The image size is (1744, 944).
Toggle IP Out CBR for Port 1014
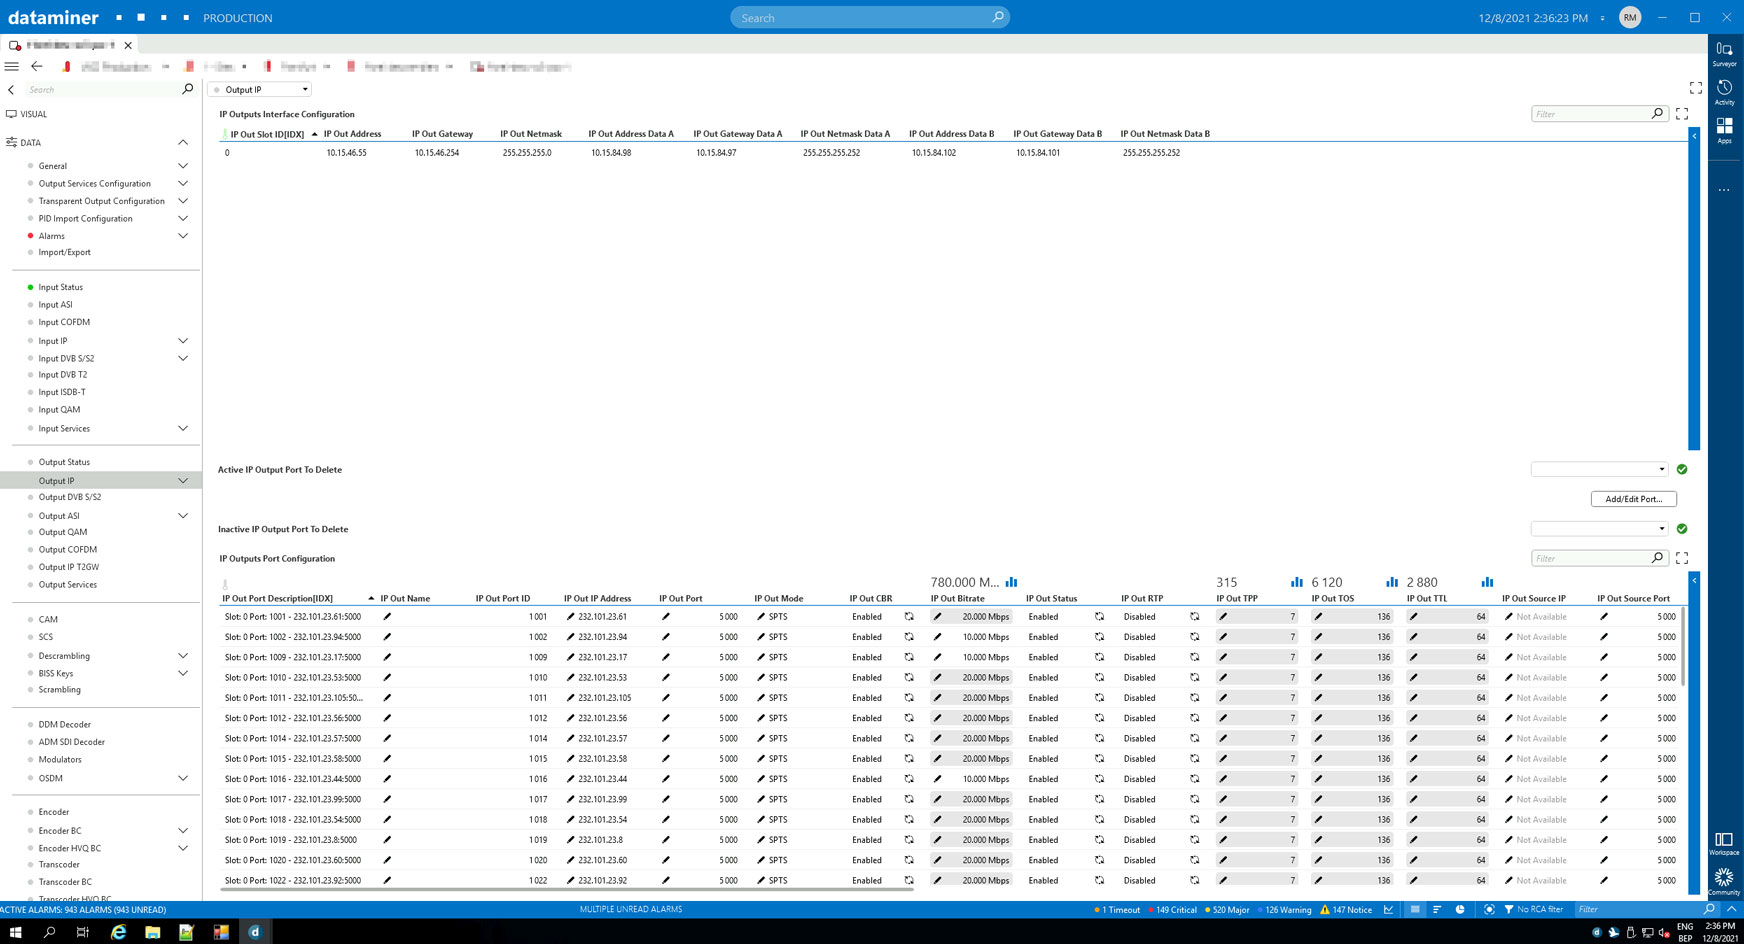coord(909,738)
